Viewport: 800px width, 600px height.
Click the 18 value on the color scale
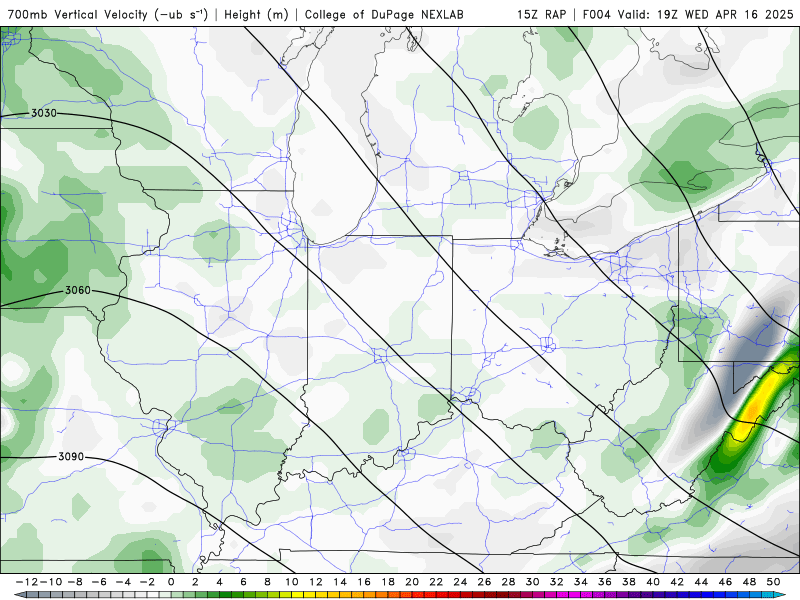388,582
